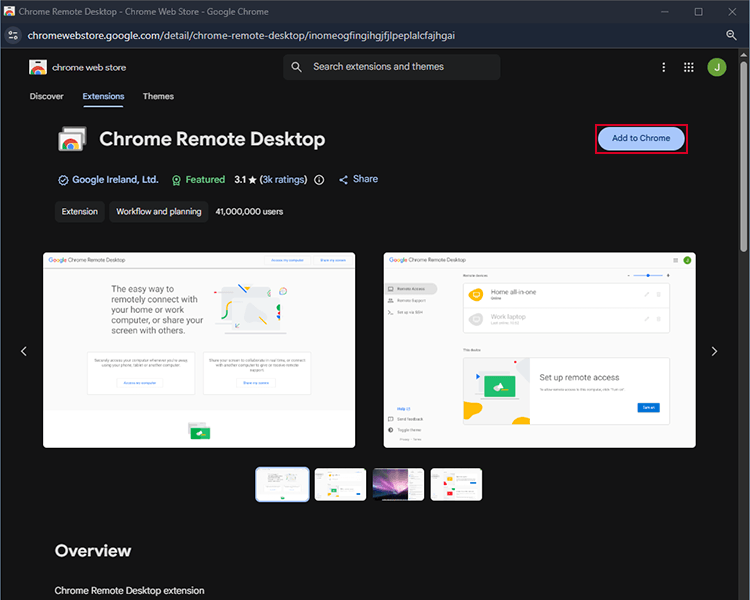The height and width of the screenshot is (600, 750).
Task: Switch to the Themes tab
Action: click(158, 96)
